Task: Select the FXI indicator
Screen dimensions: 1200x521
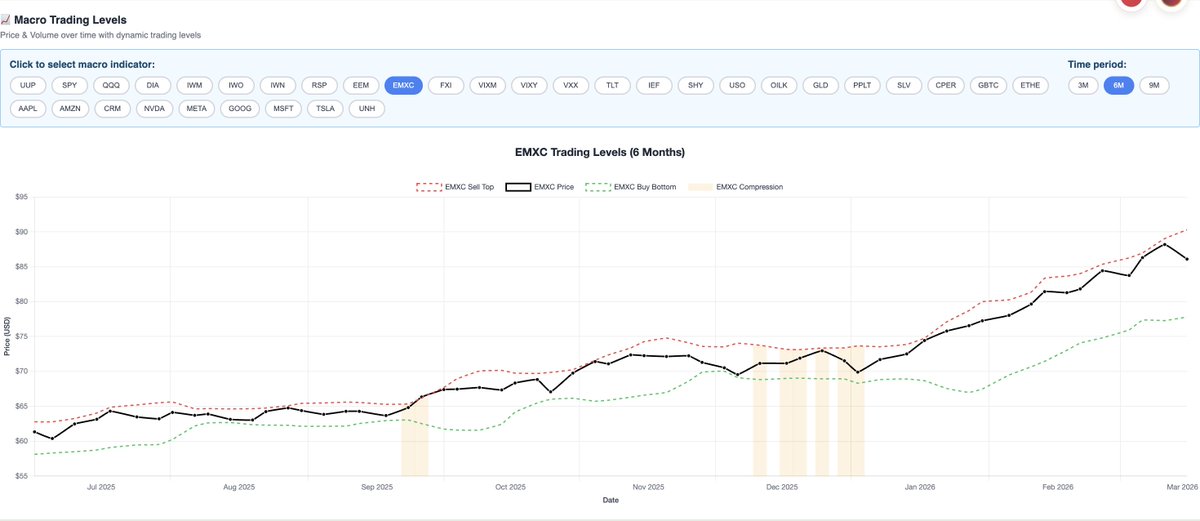Action: point(446,85)
